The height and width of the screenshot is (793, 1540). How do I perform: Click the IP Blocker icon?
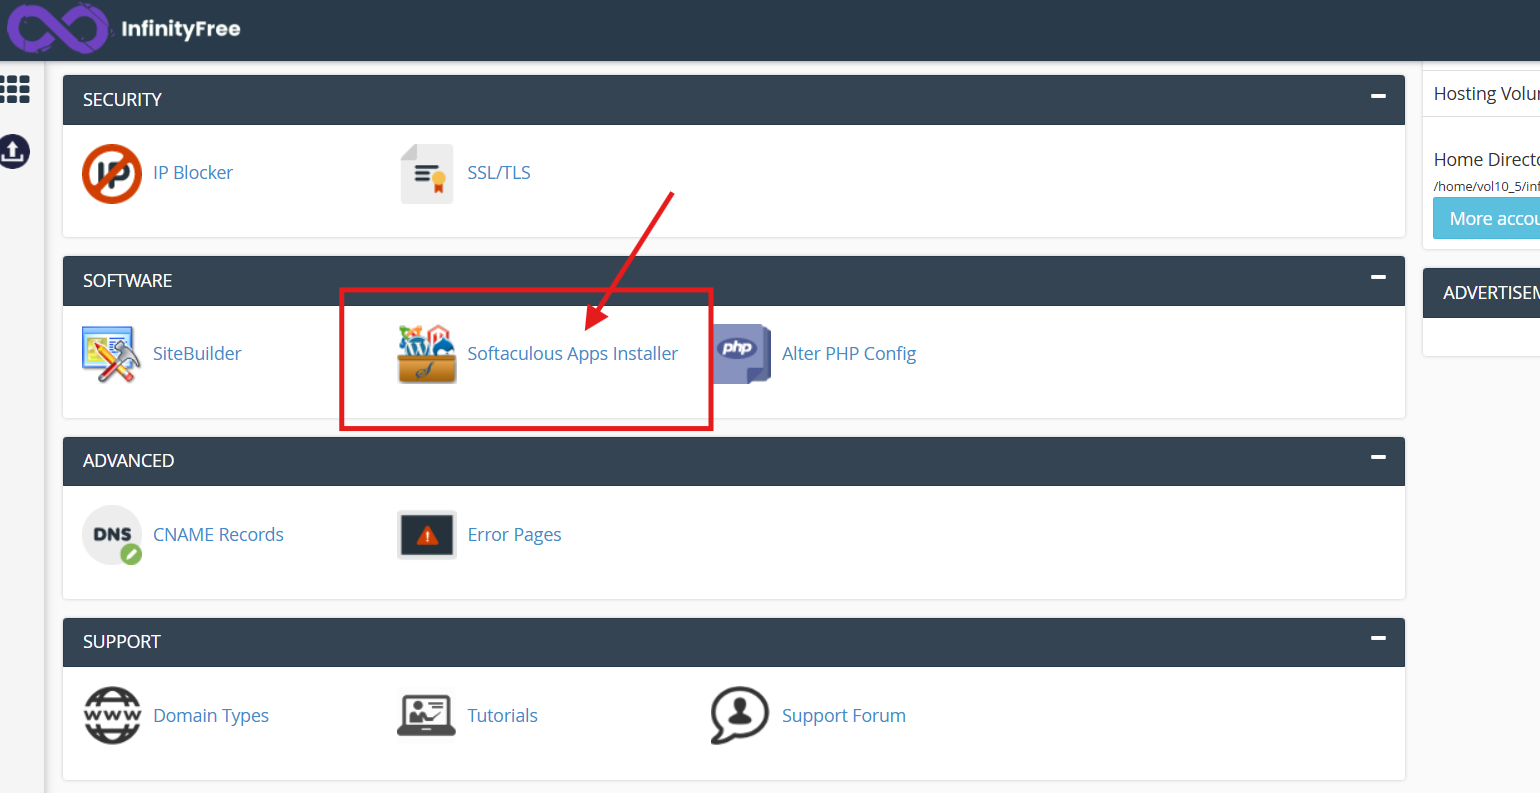coord(111,173)
